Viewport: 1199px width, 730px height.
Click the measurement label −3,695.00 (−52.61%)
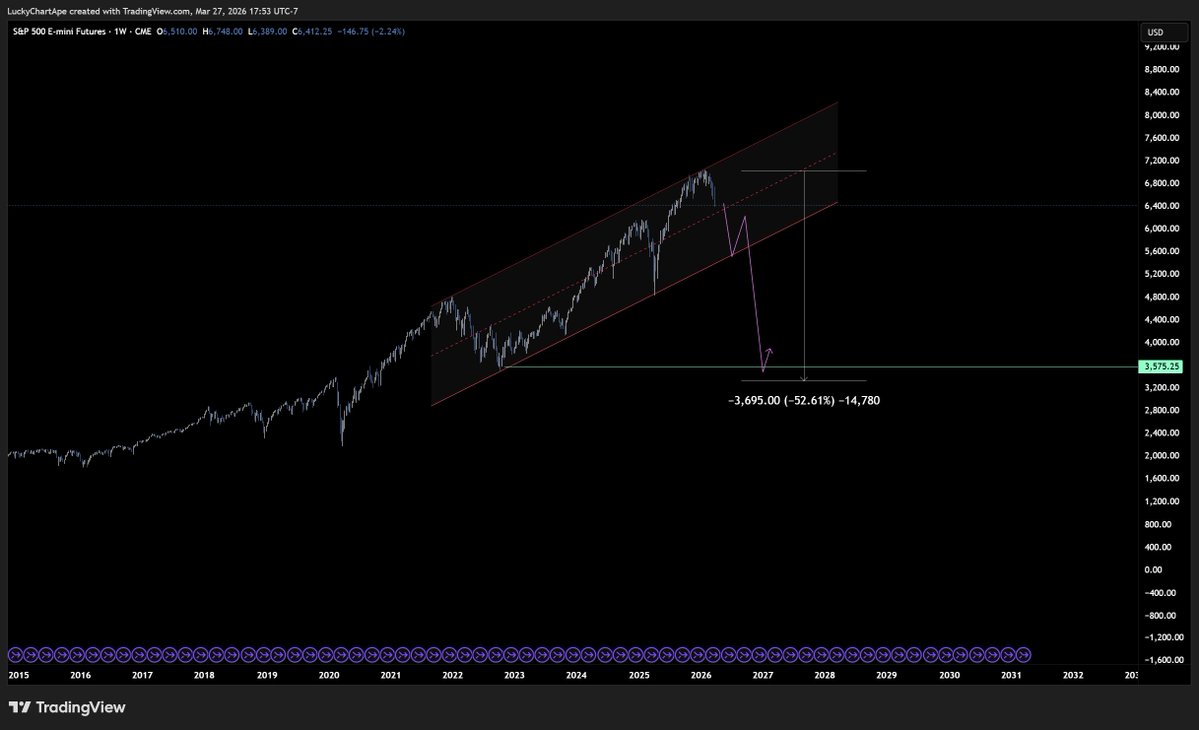click(781, 401)
